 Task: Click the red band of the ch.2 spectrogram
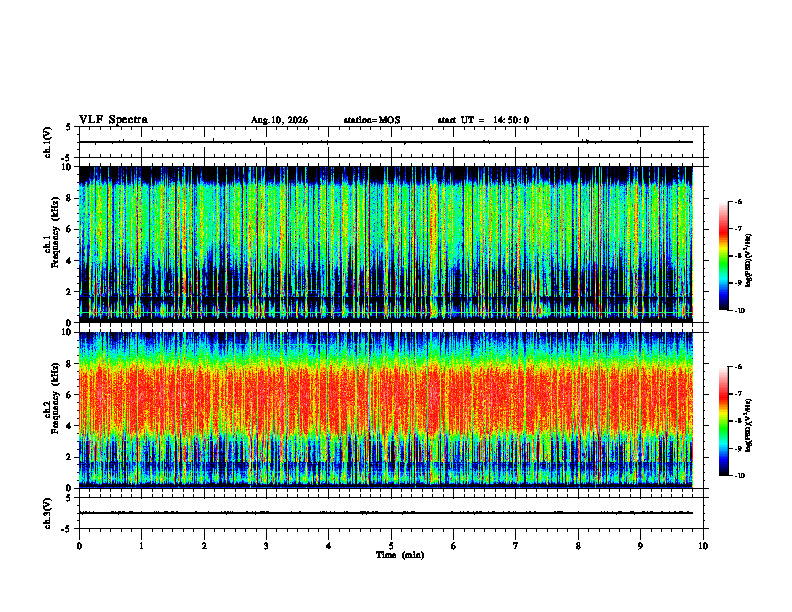tap(386, 399)
